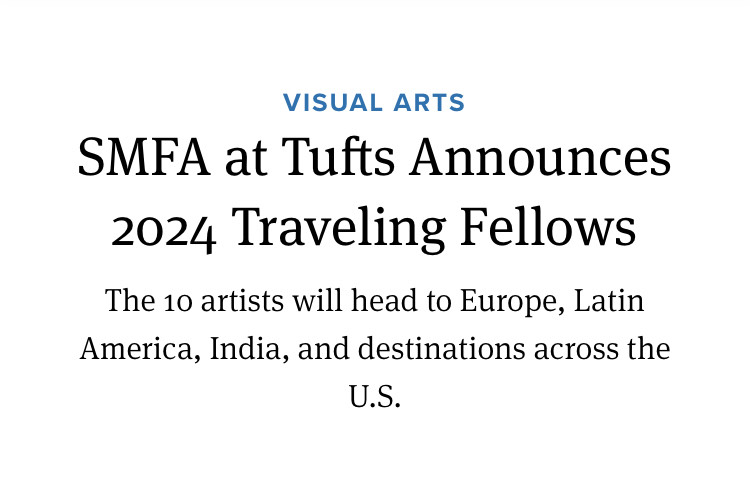Click the word "VISUAL" in the category label
Image resolution: width=750 pixels, height=482 pixels.
coord(333,102)
